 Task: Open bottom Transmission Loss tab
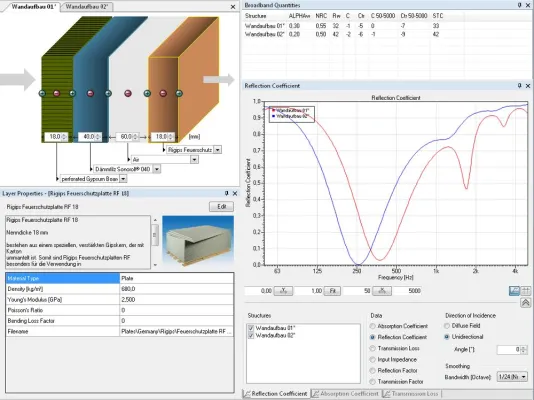tap(411, 394)
